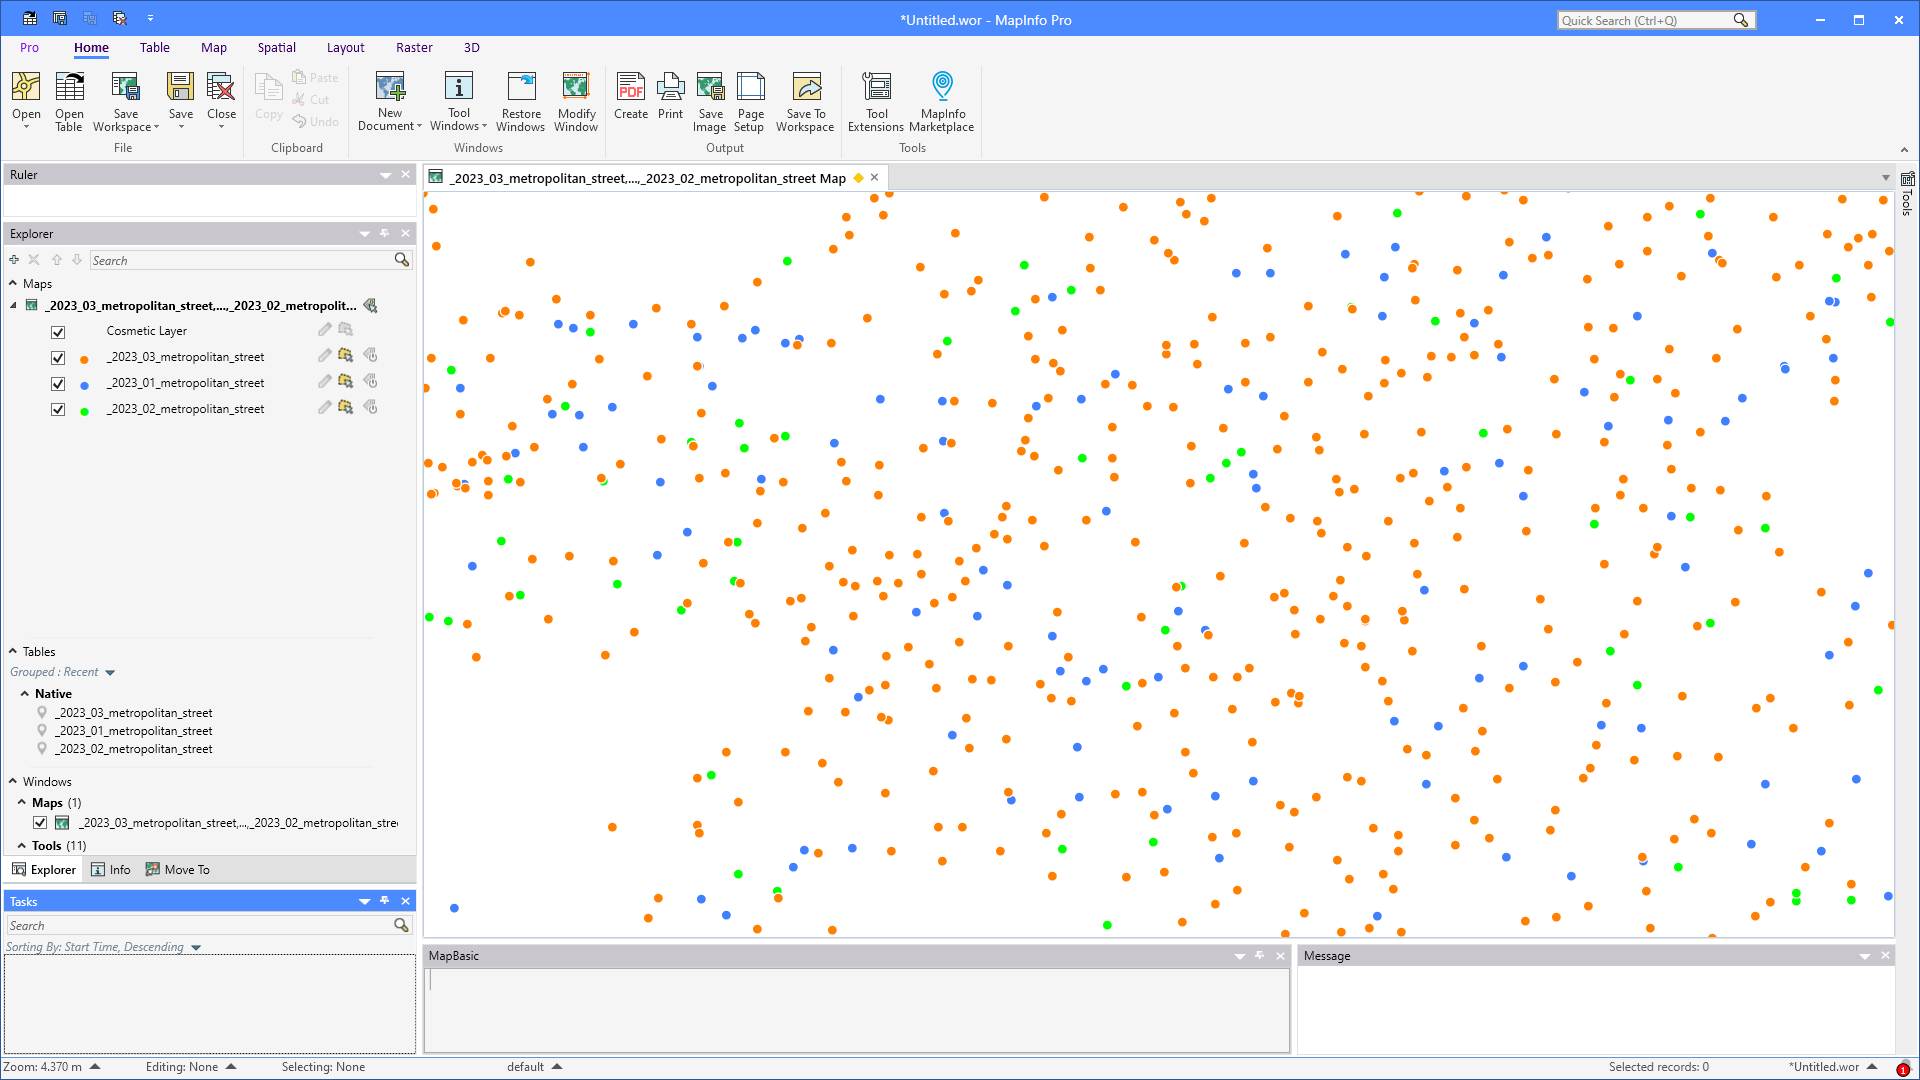1920x1080 pixels.
Task: Toggle map window checkbox under Windows Maps
Action: (x=40, y=823)
